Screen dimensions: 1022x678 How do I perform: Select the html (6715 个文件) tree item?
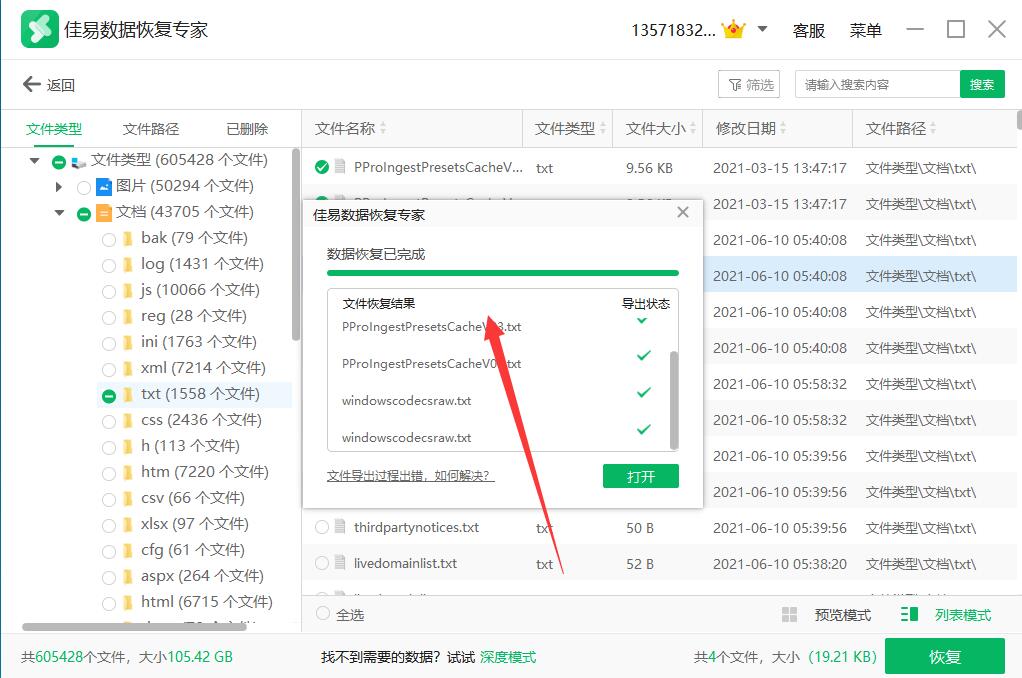(x=207, y=602)
